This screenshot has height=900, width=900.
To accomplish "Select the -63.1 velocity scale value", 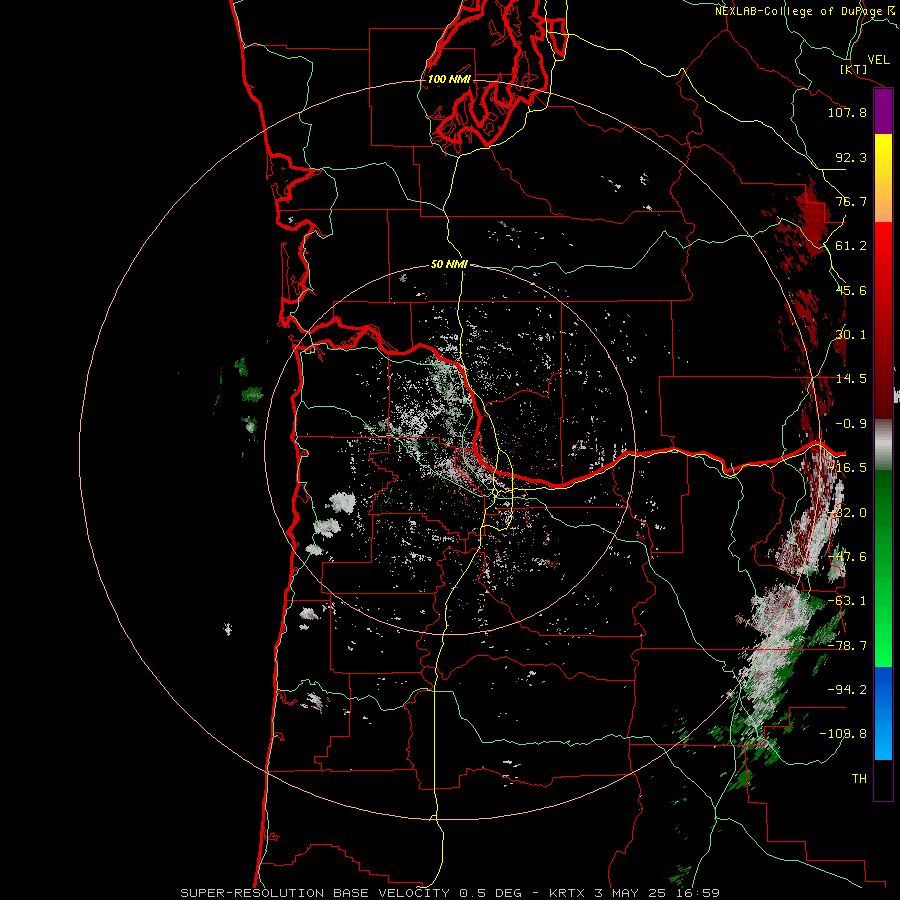I will point(847,601).
